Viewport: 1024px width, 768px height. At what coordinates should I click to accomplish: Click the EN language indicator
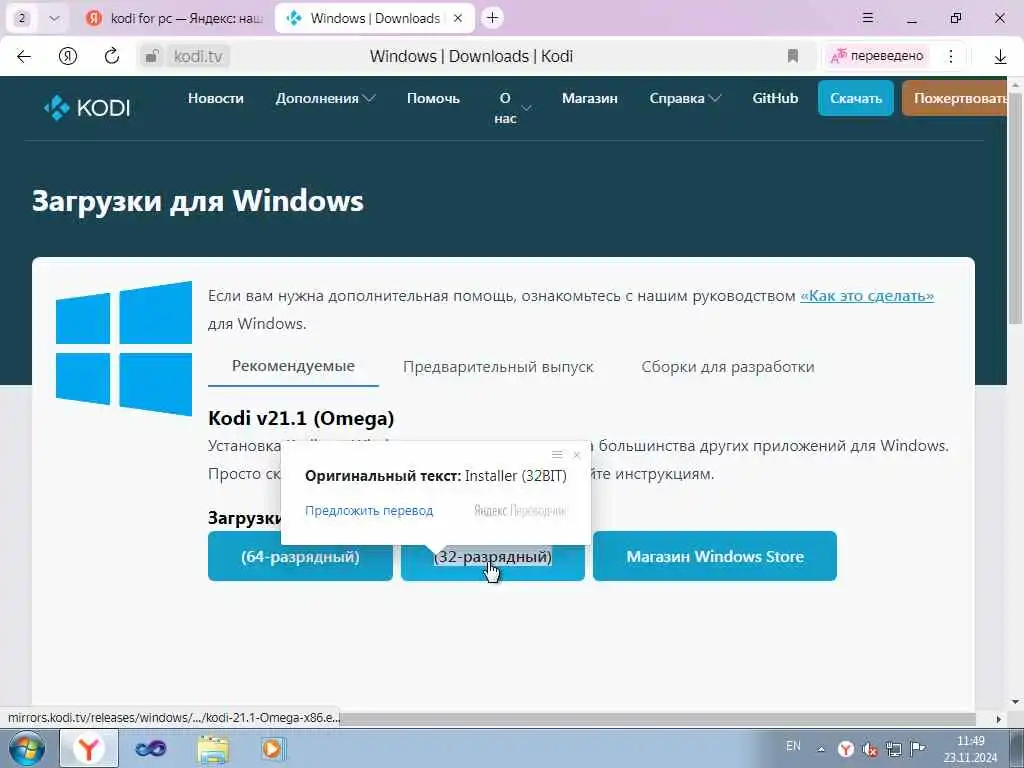pos(793,746)
